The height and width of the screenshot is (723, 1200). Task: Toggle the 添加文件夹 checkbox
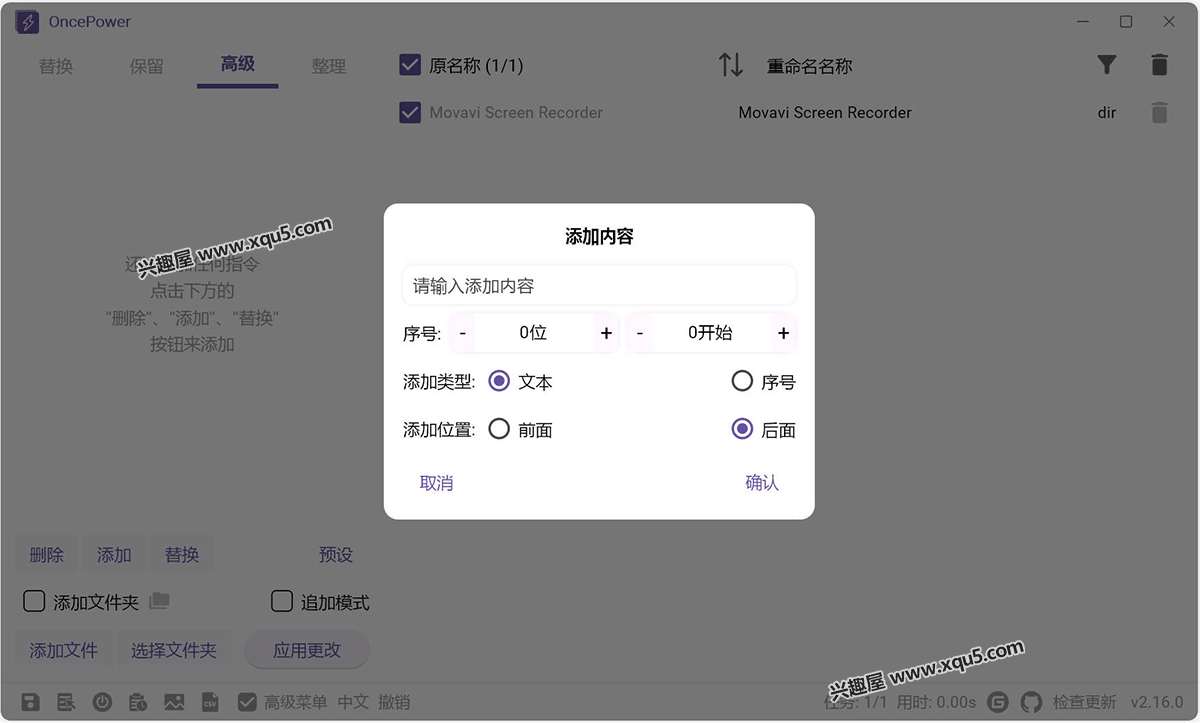point(34,601)
